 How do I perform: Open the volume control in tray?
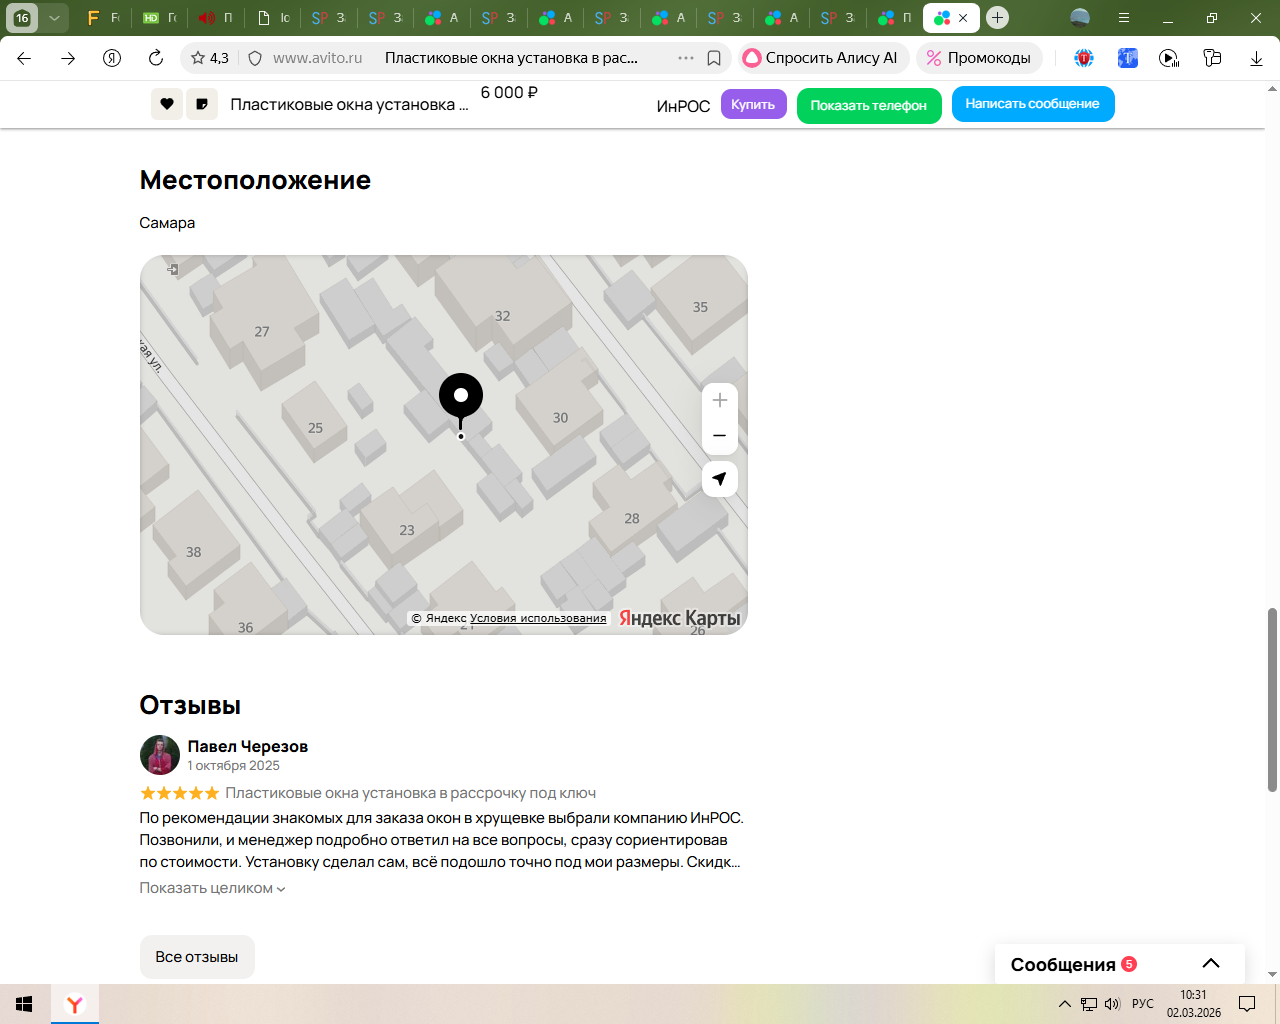(1112, 1004)
